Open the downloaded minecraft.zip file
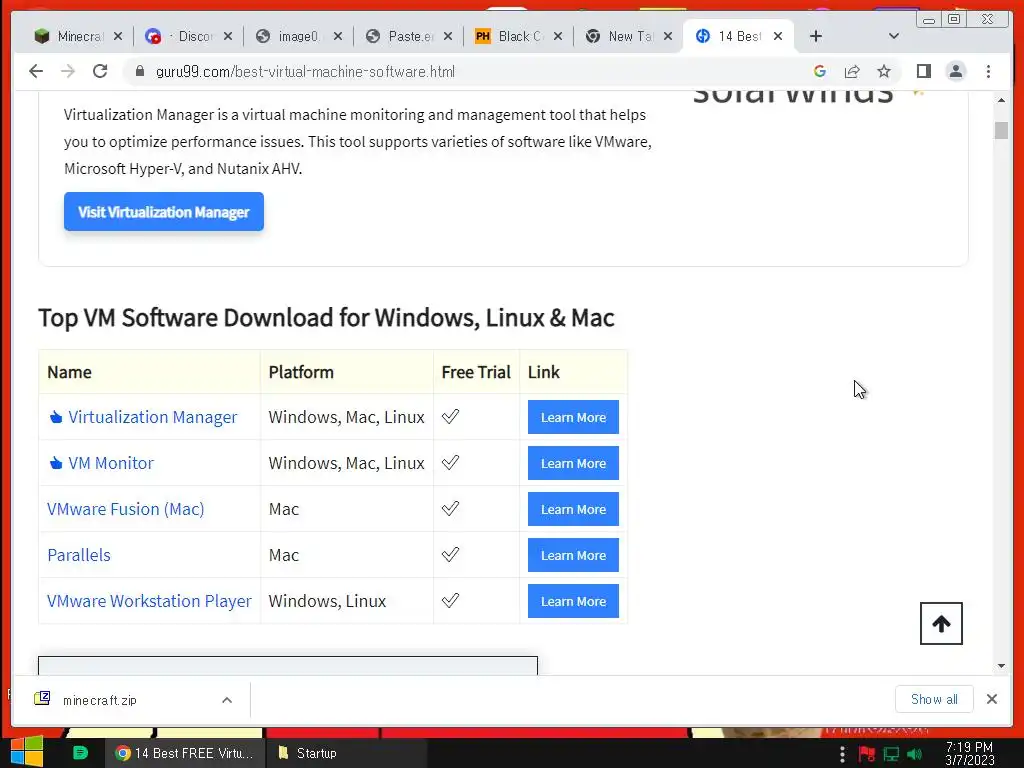Screen dimensions: 1024x768 (x=100, y=700)
